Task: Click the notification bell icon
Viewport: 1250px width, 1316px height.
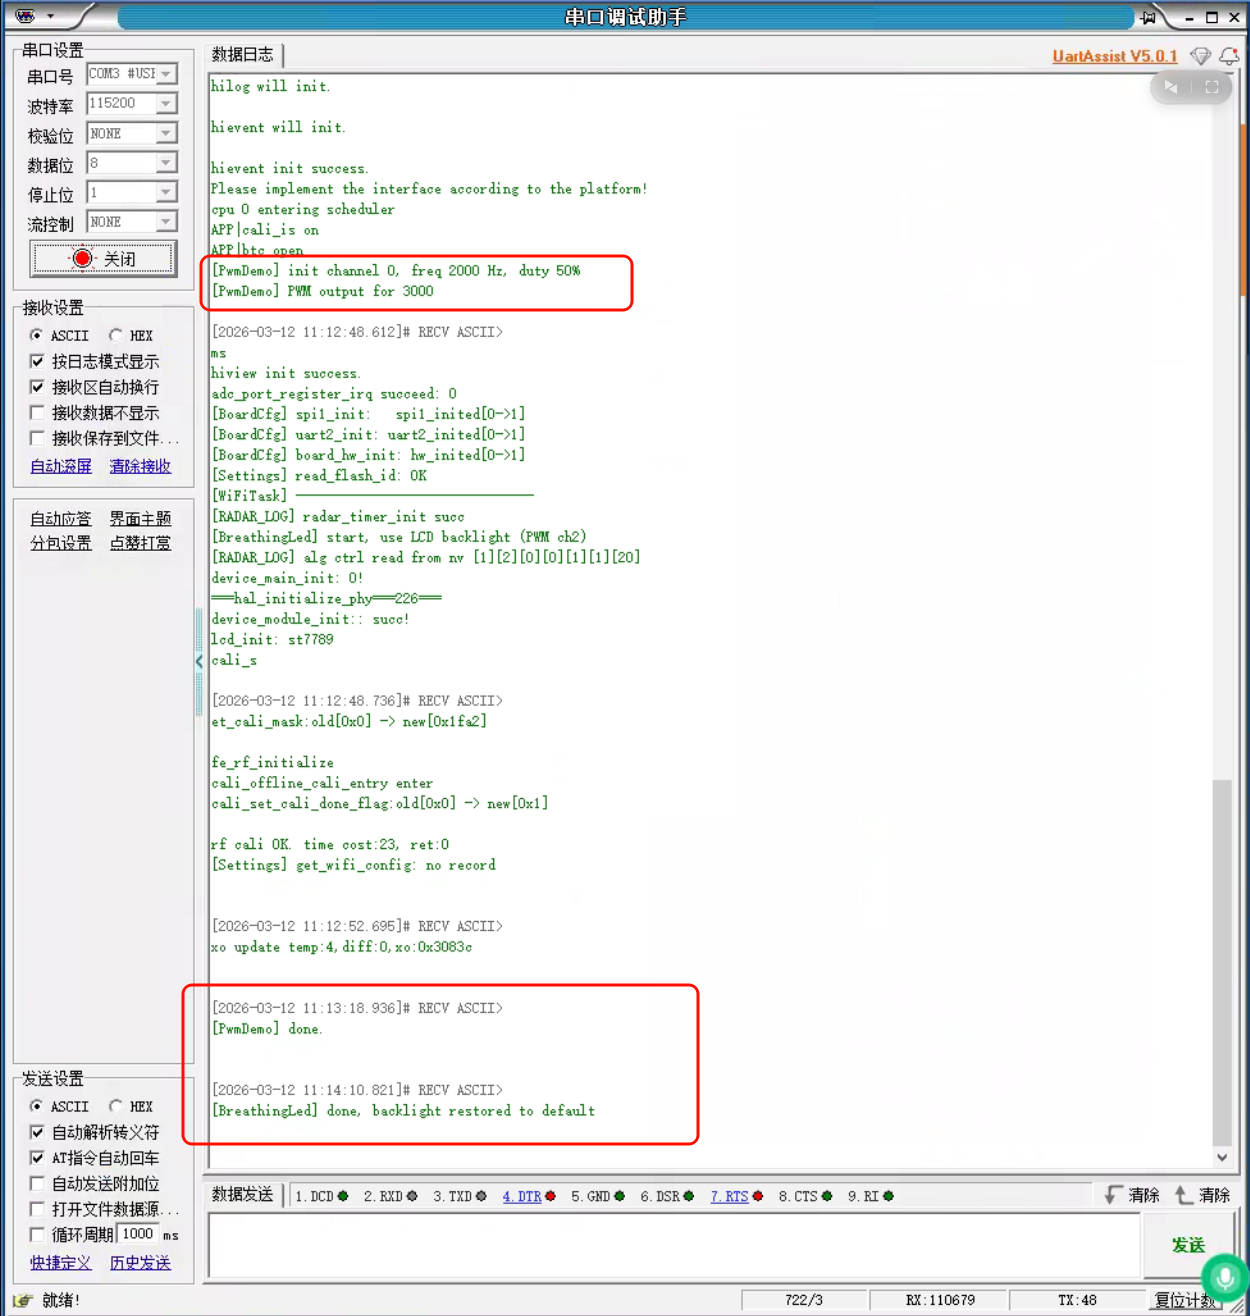Action: [1229, 56]
